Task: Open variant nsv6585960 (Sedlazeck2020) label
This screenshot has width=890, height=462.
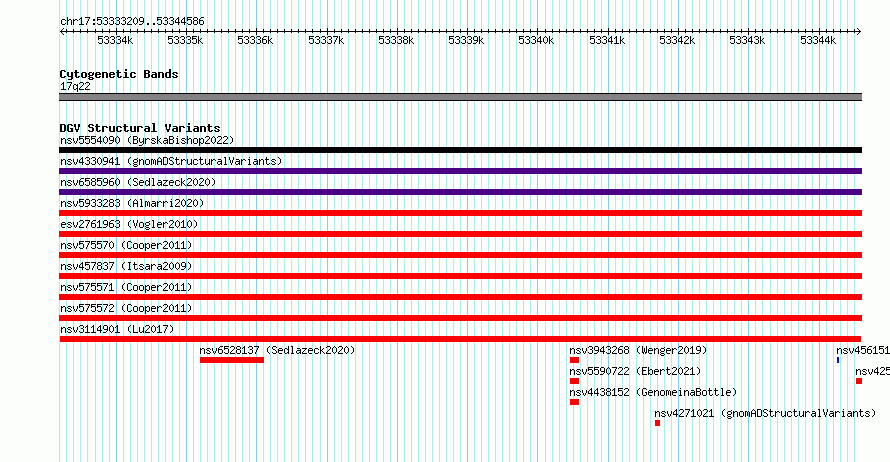Action: pos(138,182)
